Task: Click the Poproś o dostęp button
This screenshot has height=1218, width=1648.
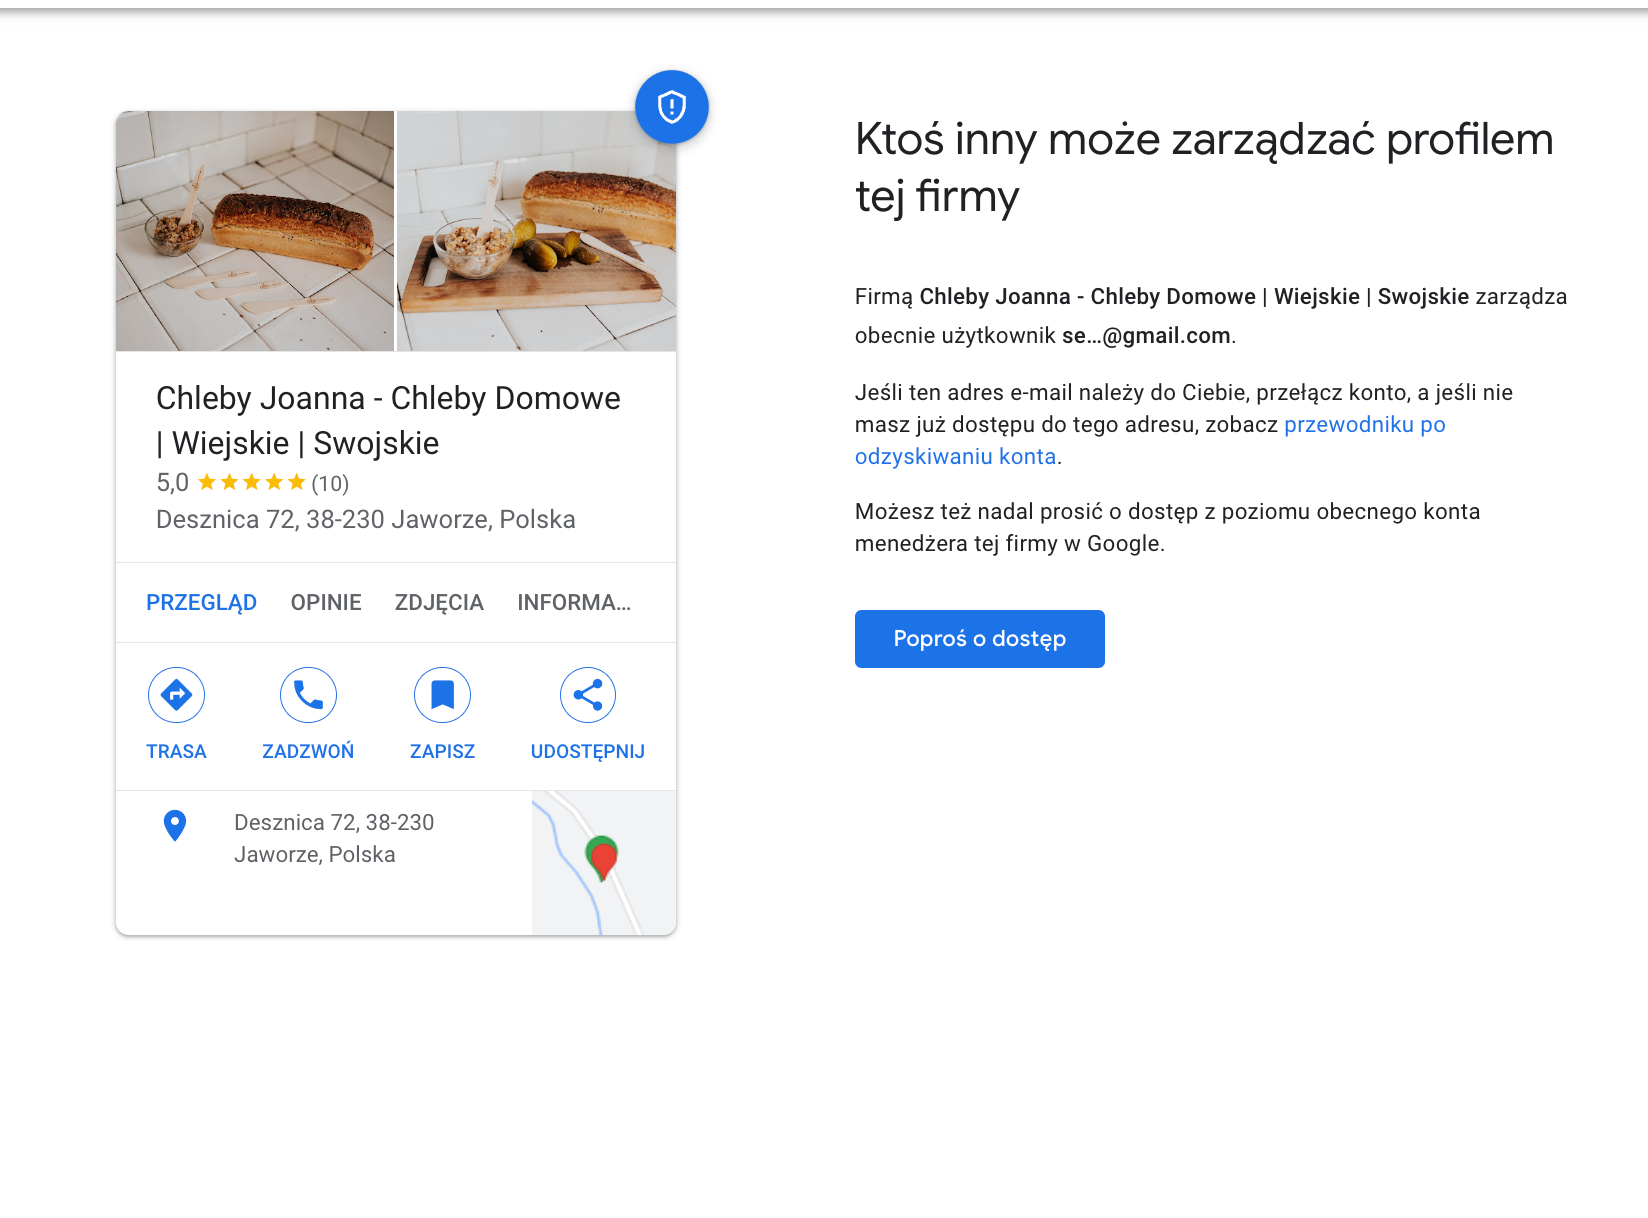Action: tap(979, 639)
